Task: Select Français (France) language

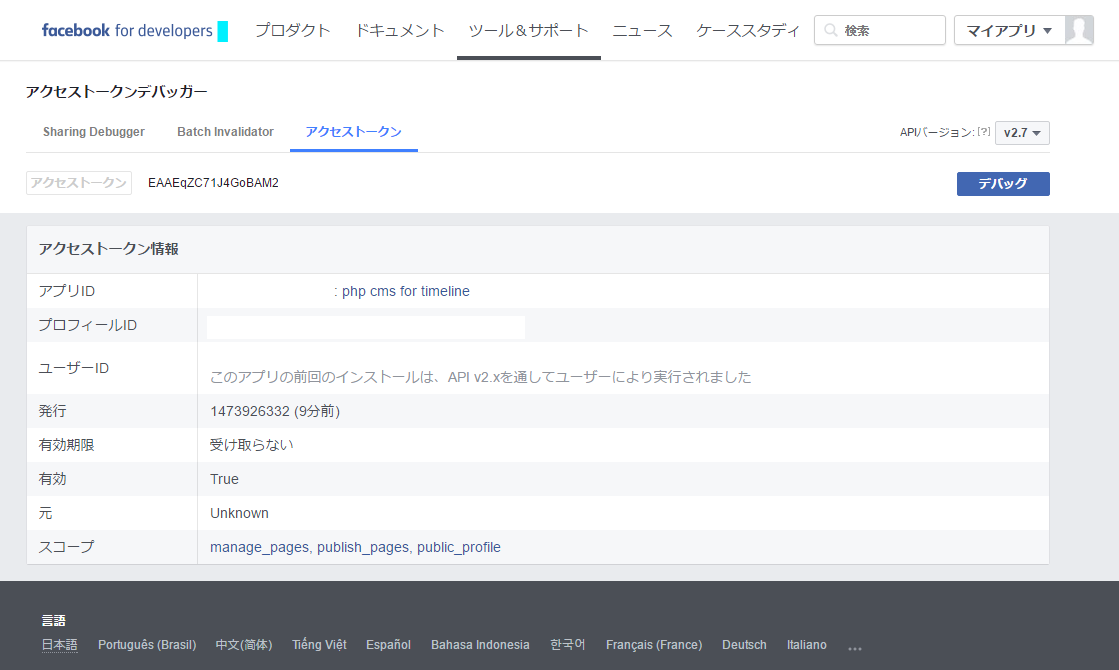Action: tap(654, 645)
